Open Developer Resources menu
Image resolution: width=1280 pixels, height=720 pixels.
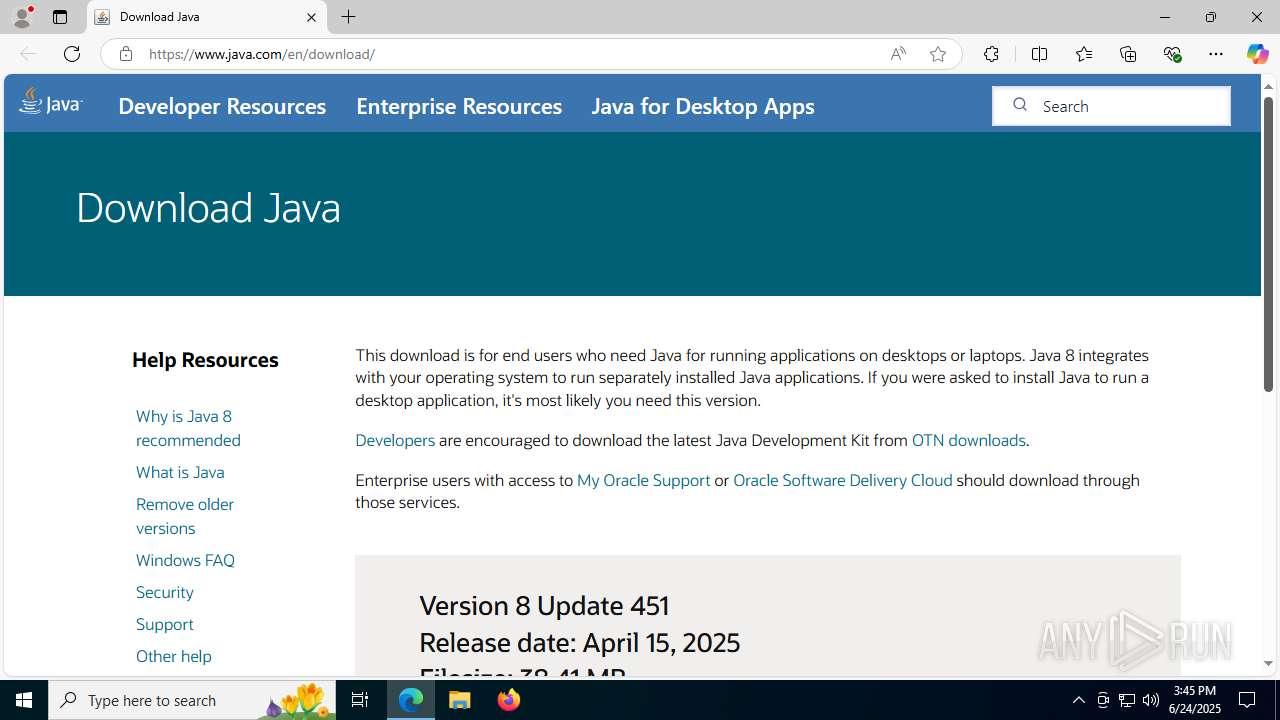click(x=222, y=106)
